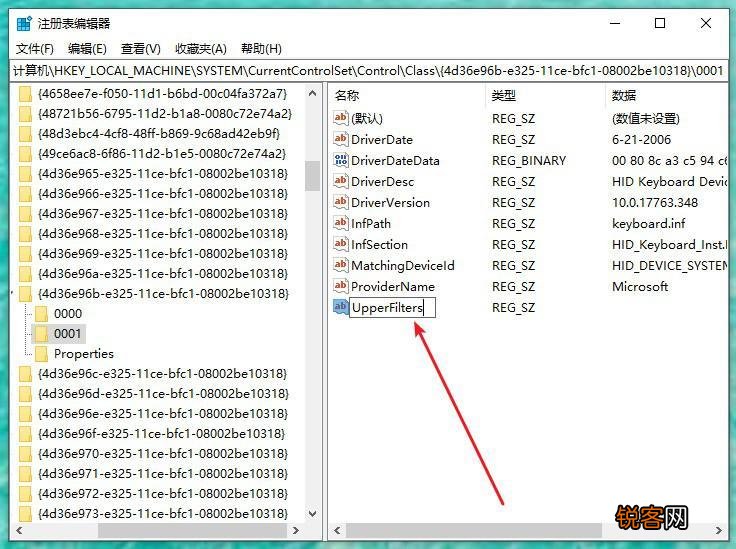Screen dimensions: 736x549
Task: Select the {4d36e96f-e325-11ce-bfc1-08002be10318} key
Action: click(161, 433)
